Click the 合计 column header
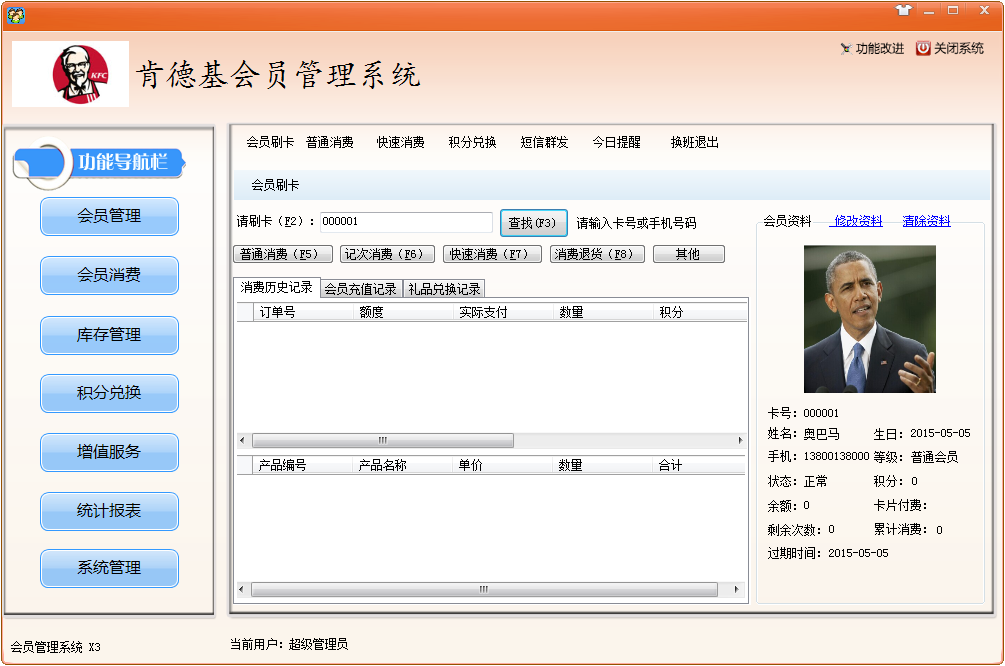 (699, 465)
